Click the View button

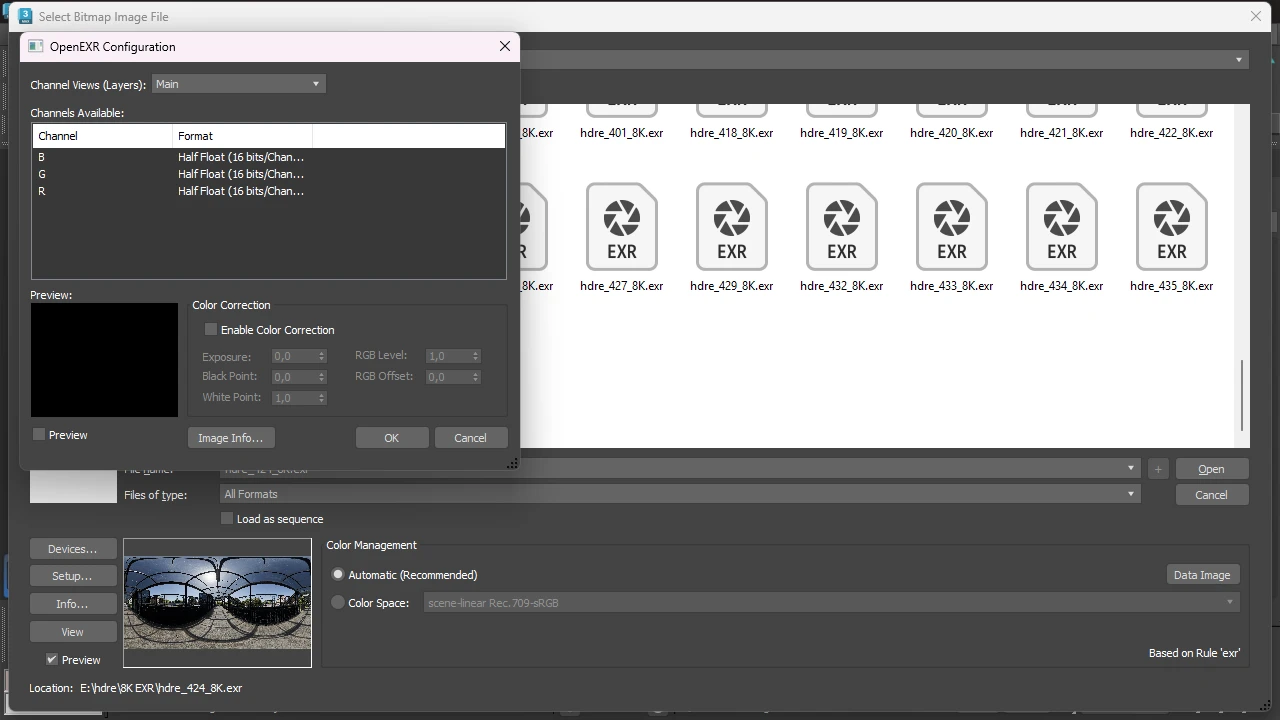(73, 632)
